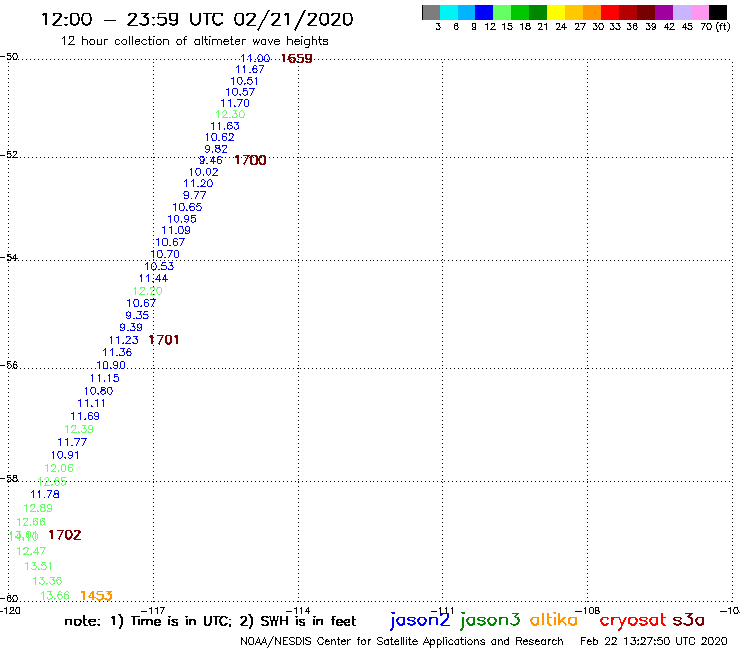Click the wave height value 11.70
740x650 pixels.
coord(235,103)
